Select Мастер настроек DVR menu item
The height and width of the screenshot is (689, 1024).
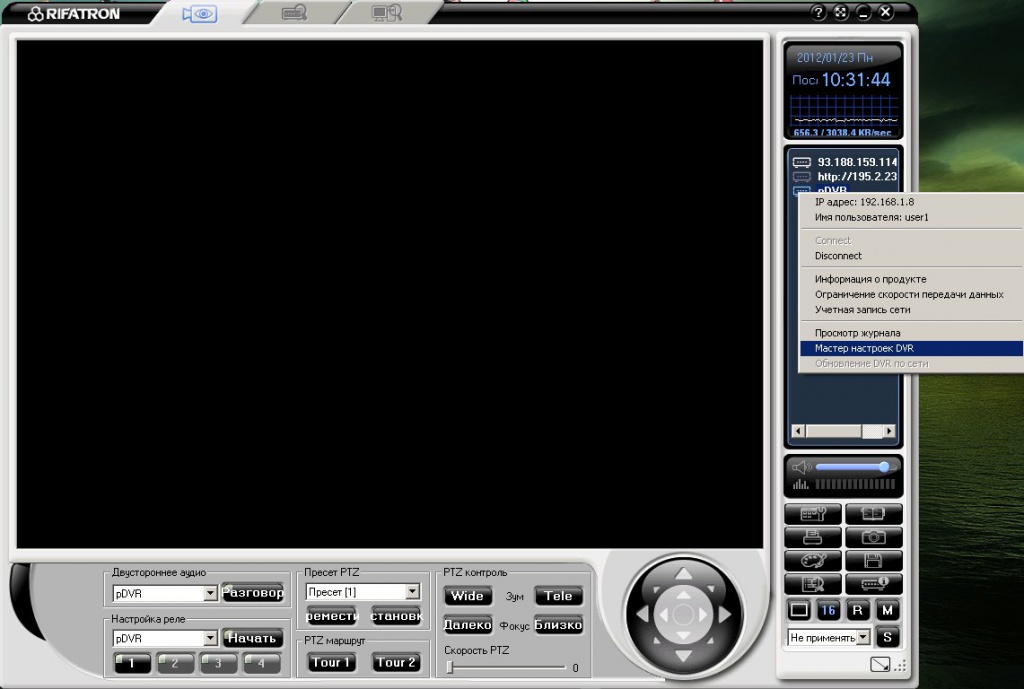(x=864, y=348)
